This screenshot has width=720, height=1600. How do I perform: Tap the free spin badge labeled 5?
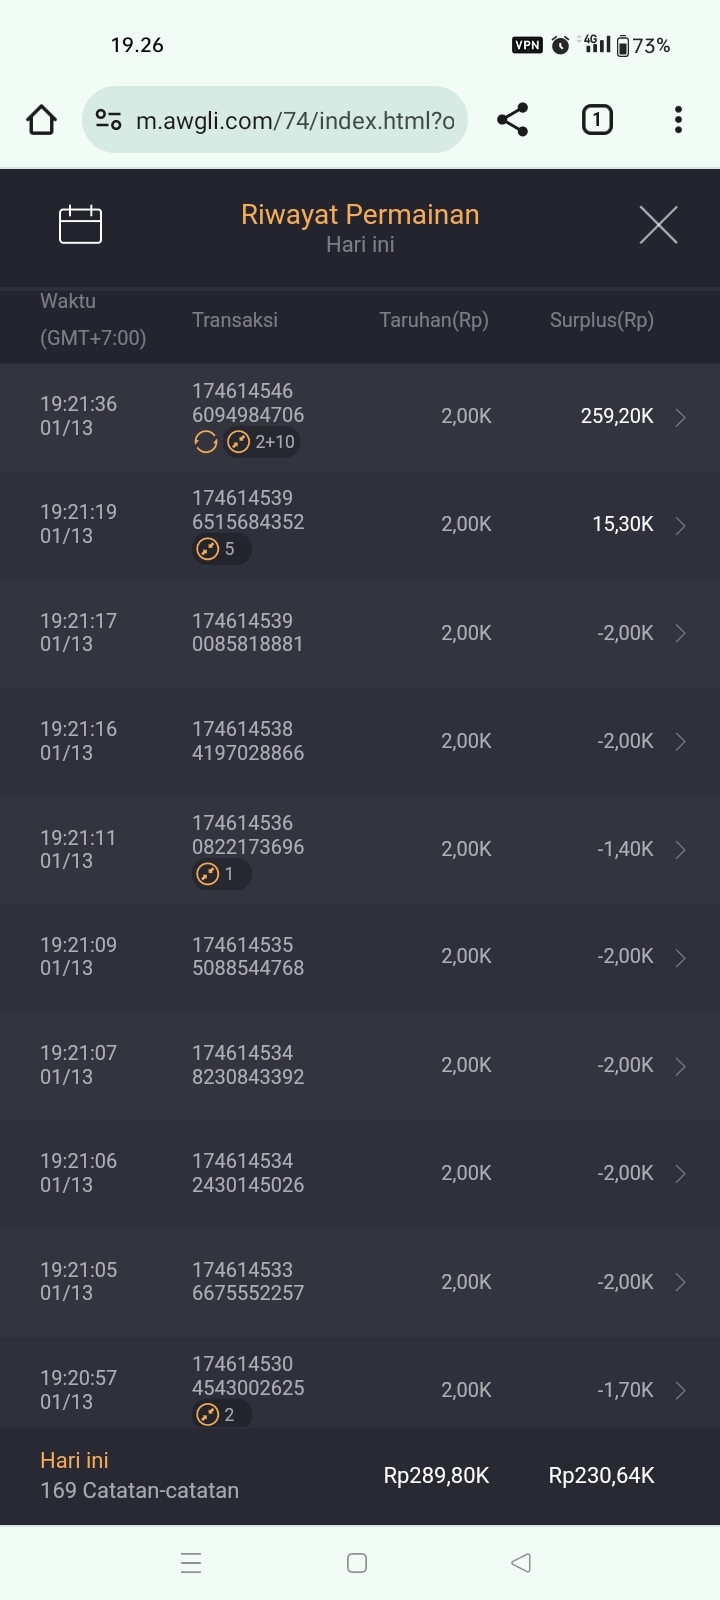[221, 549]
